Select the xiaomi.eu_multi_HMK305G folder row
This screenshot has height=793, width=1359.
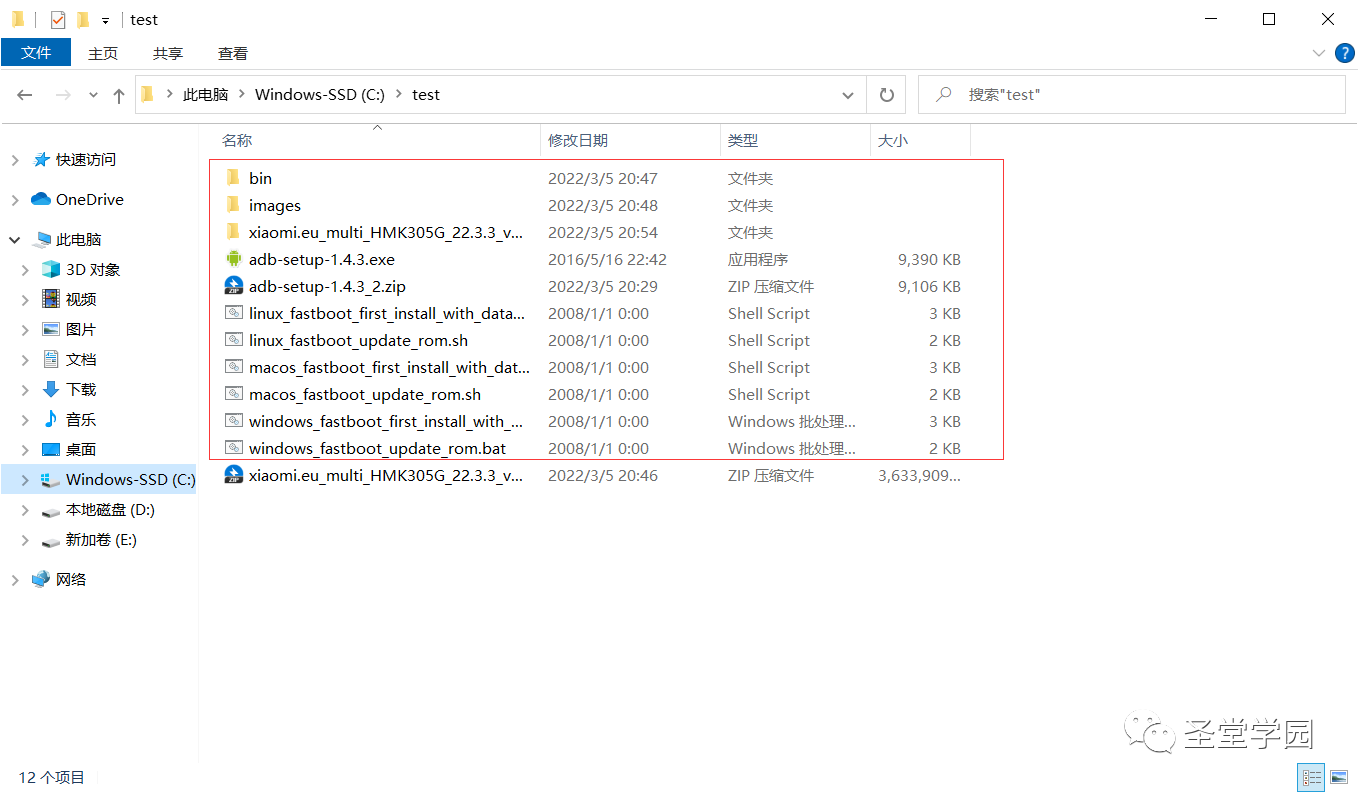click(x=606, y=232)
